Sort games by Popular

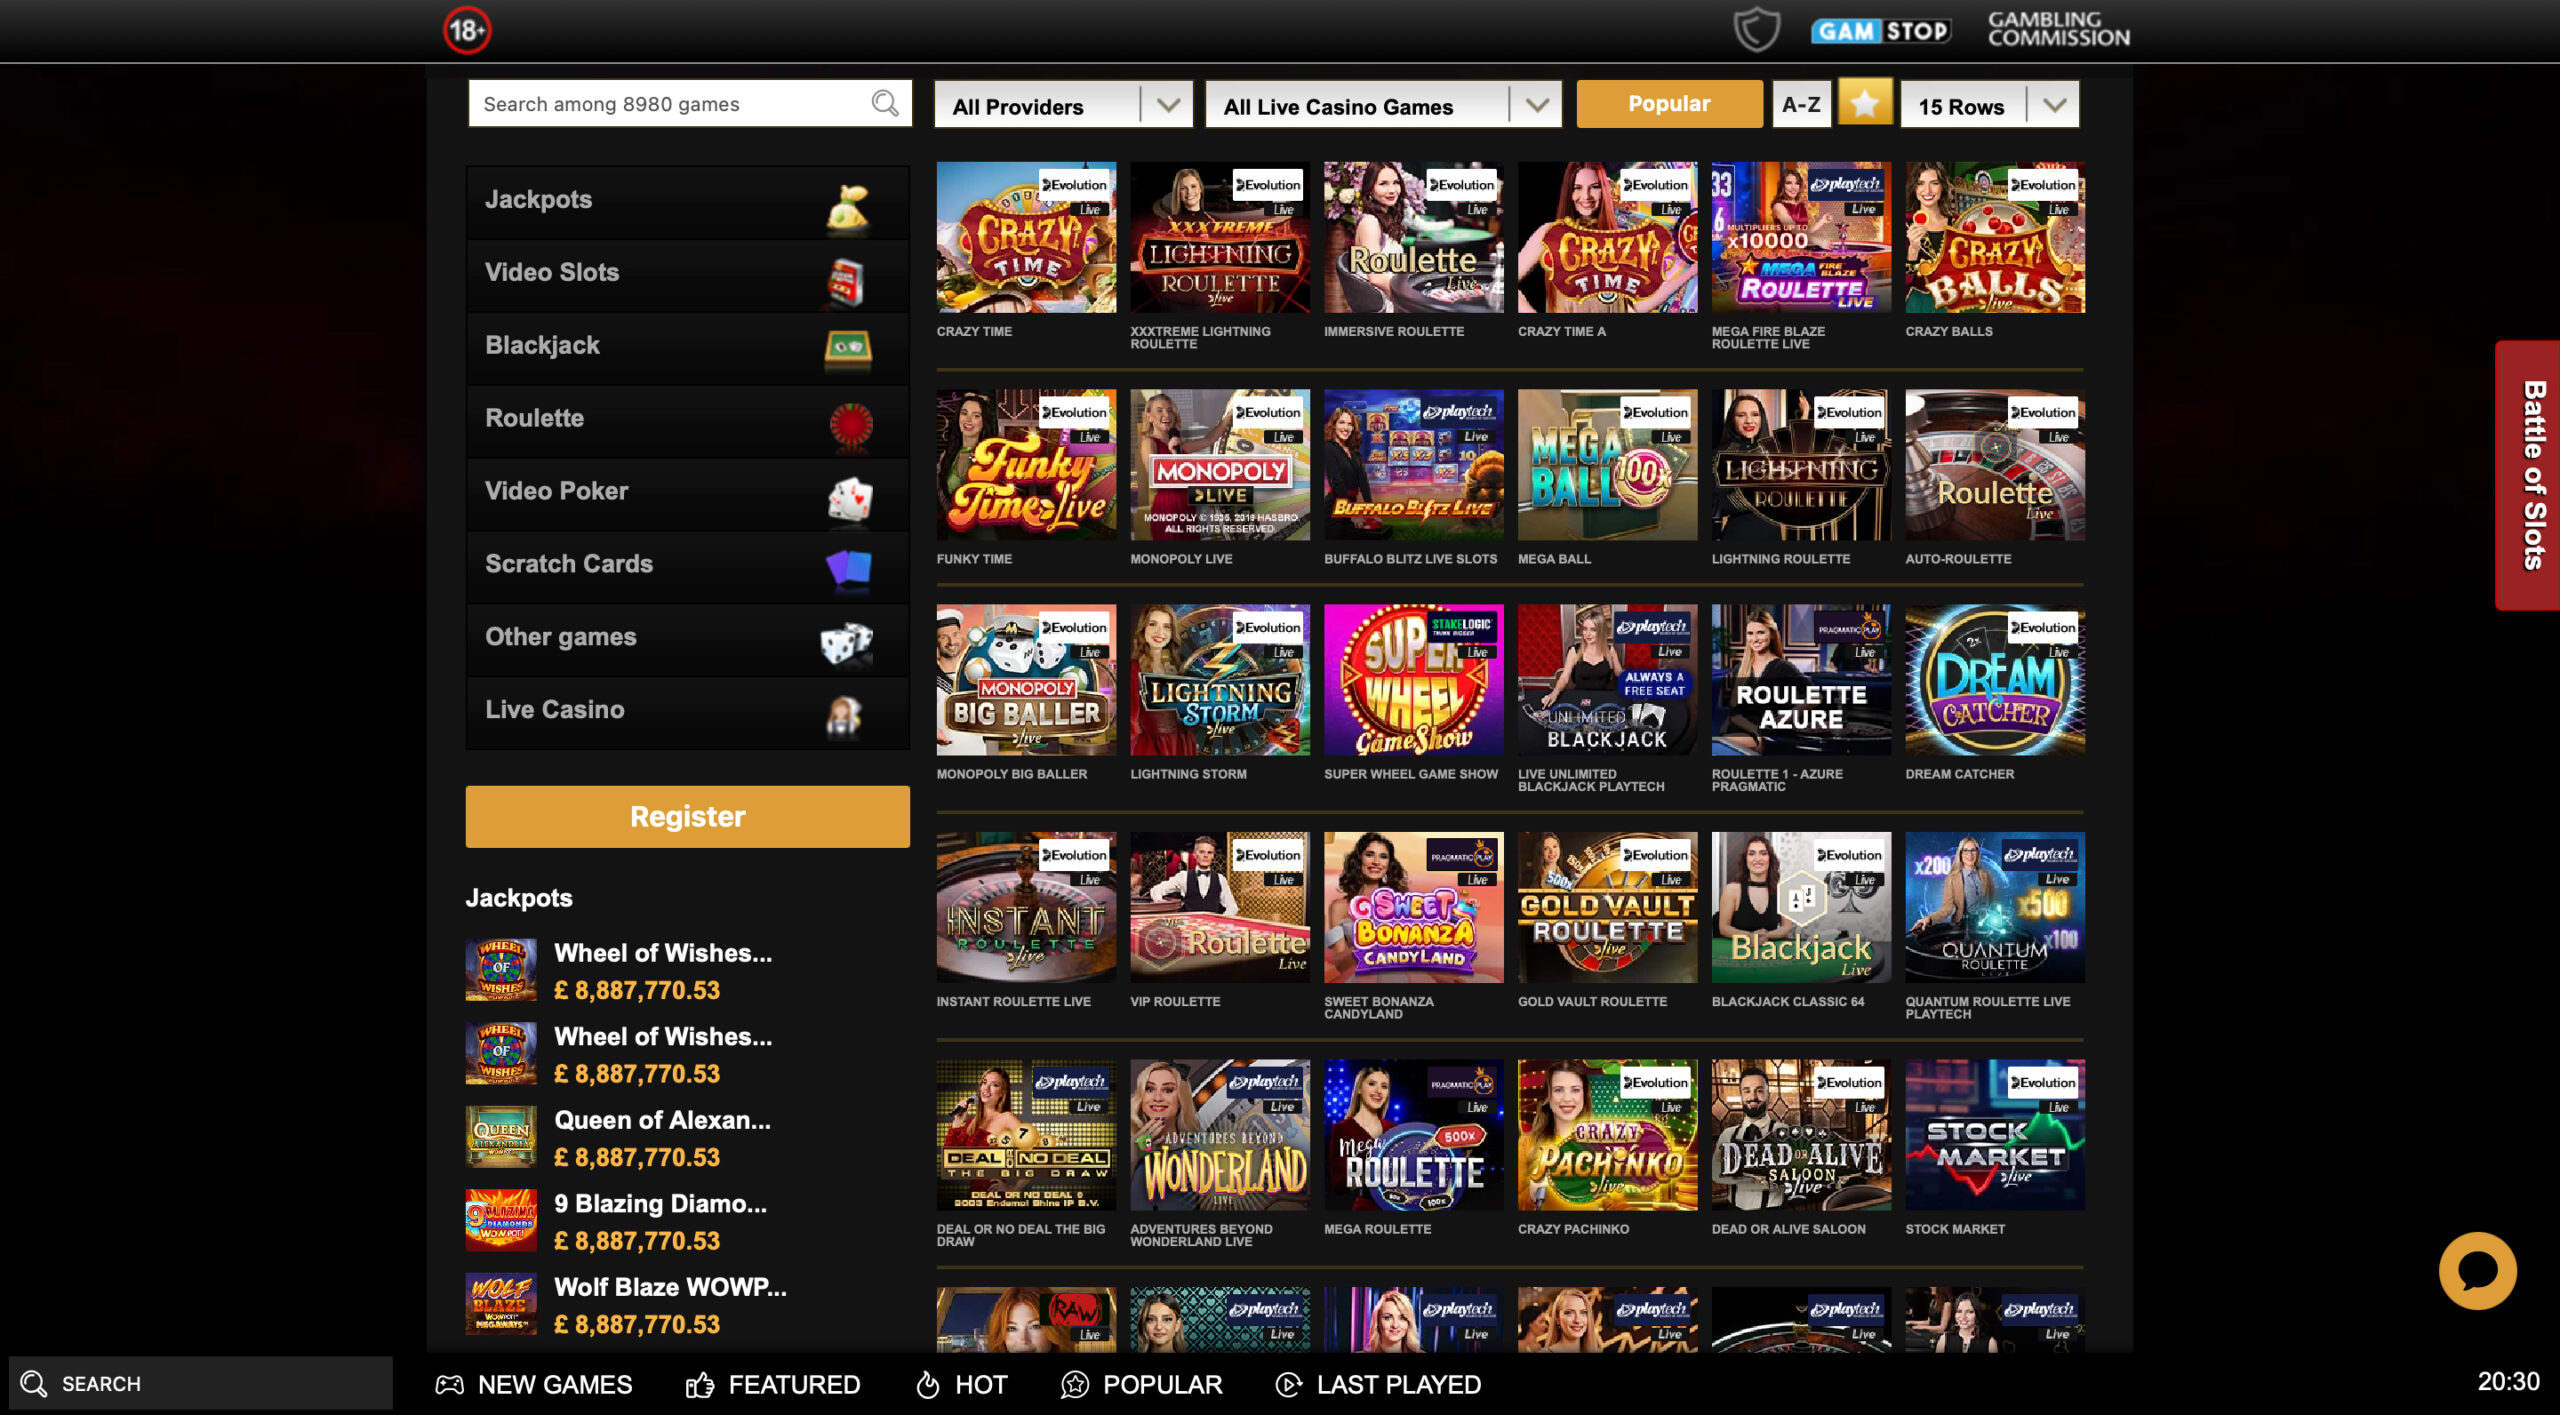pyautogui.click(x=1669, y=104)
